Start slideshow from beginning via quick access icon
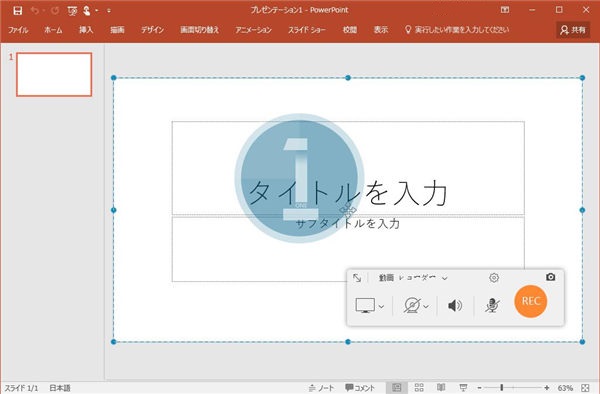 [72, 11]
